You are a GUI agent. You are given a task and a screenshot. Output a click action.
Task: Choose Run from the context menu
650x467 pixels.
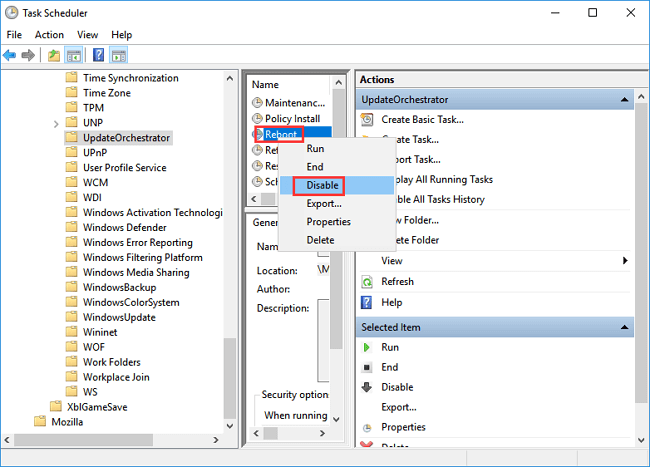pos(337,149)
